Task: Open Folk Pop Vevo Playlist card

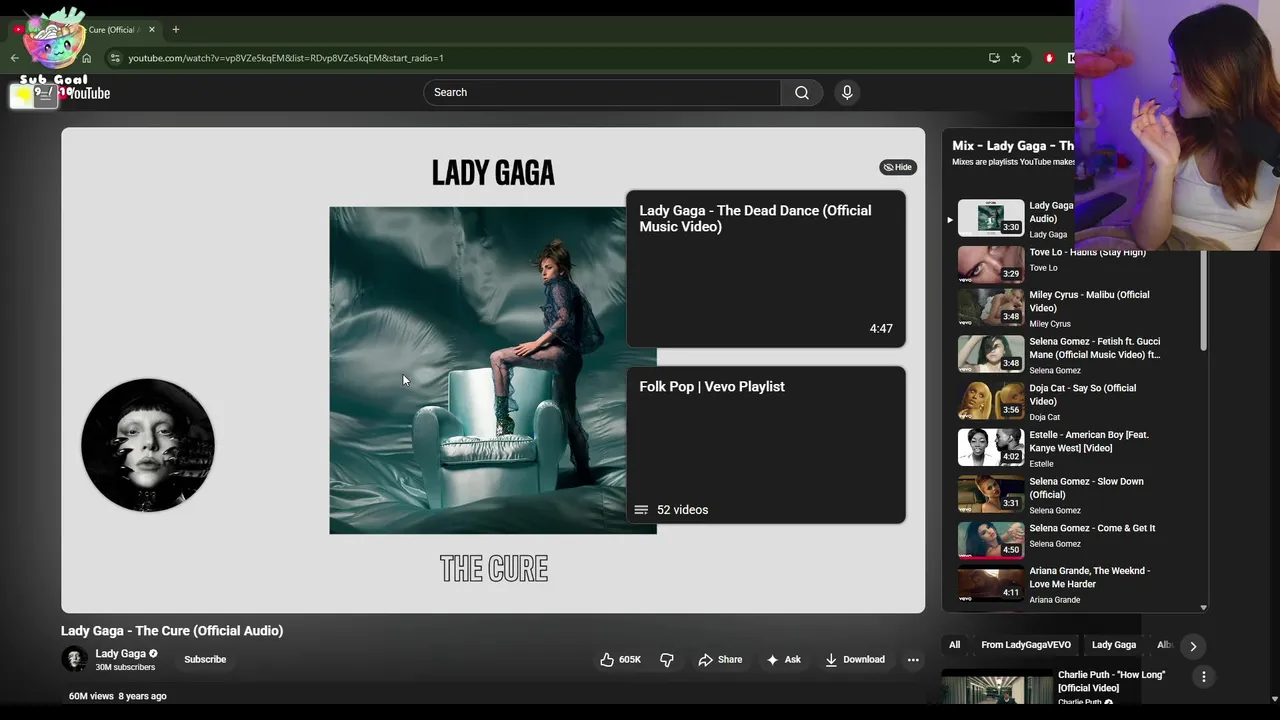Action: (766, 445)
